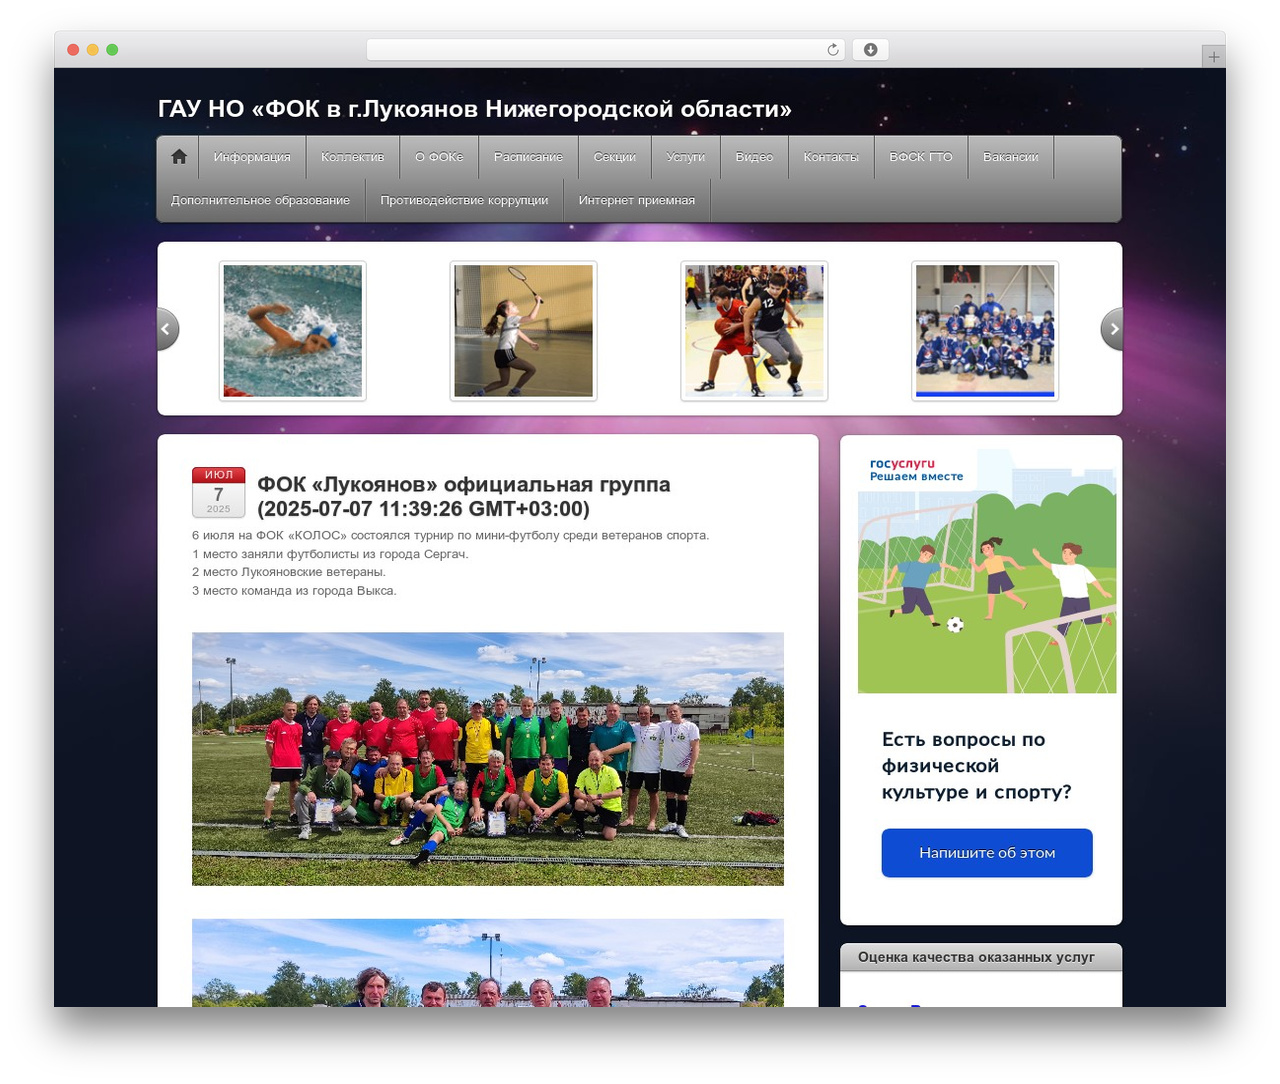1280x1084 pixels.
Task: Show previous slides in the photo carousel
Action: 168,329
